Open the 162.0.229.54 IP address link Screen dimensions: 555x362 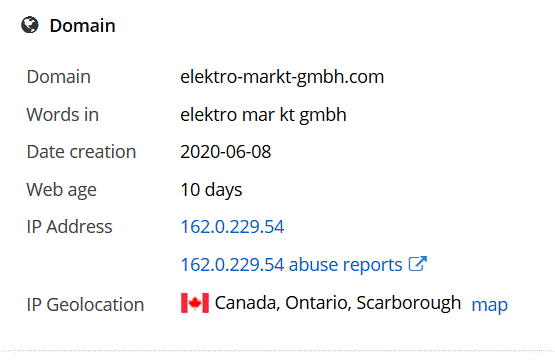(x=232, y=226)
